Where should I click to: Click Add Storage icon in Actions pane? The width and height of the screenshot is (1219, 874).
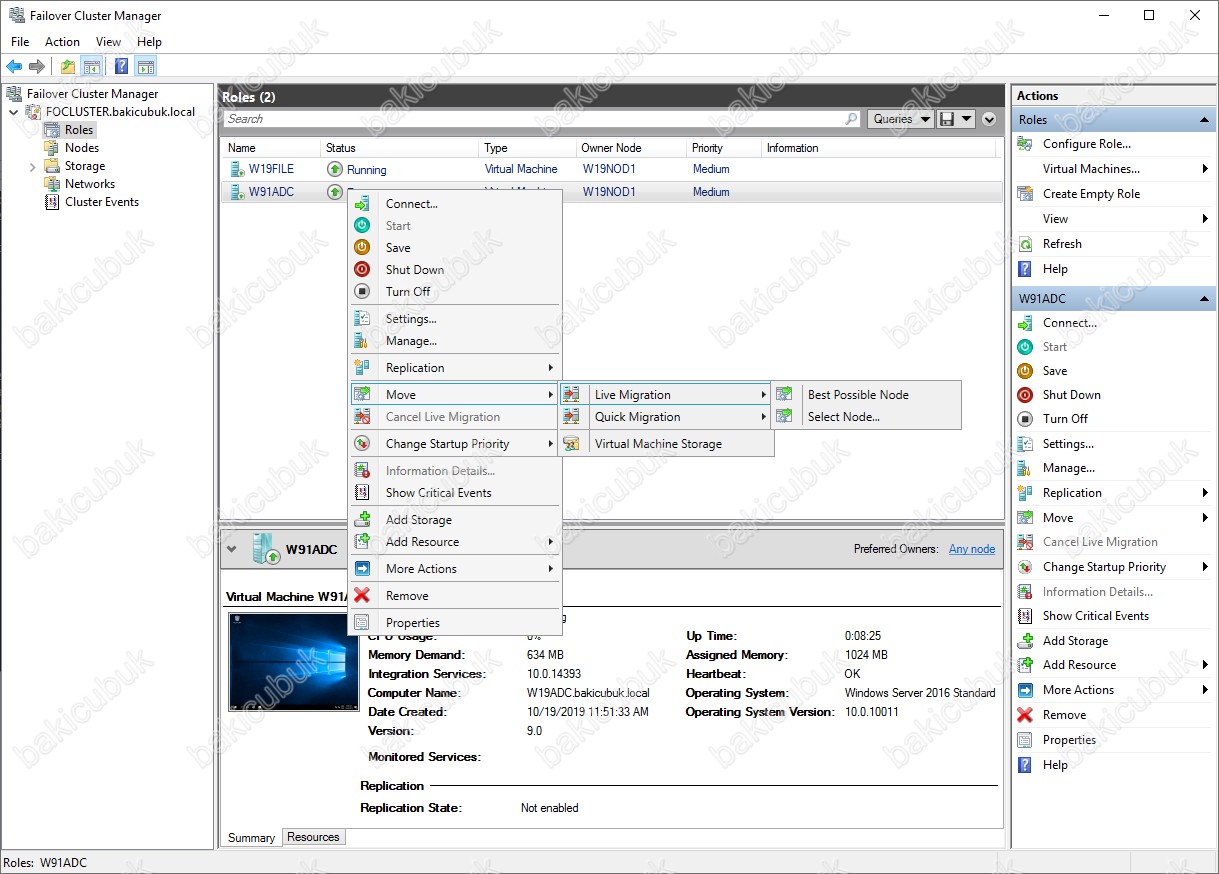point(1025,641)
